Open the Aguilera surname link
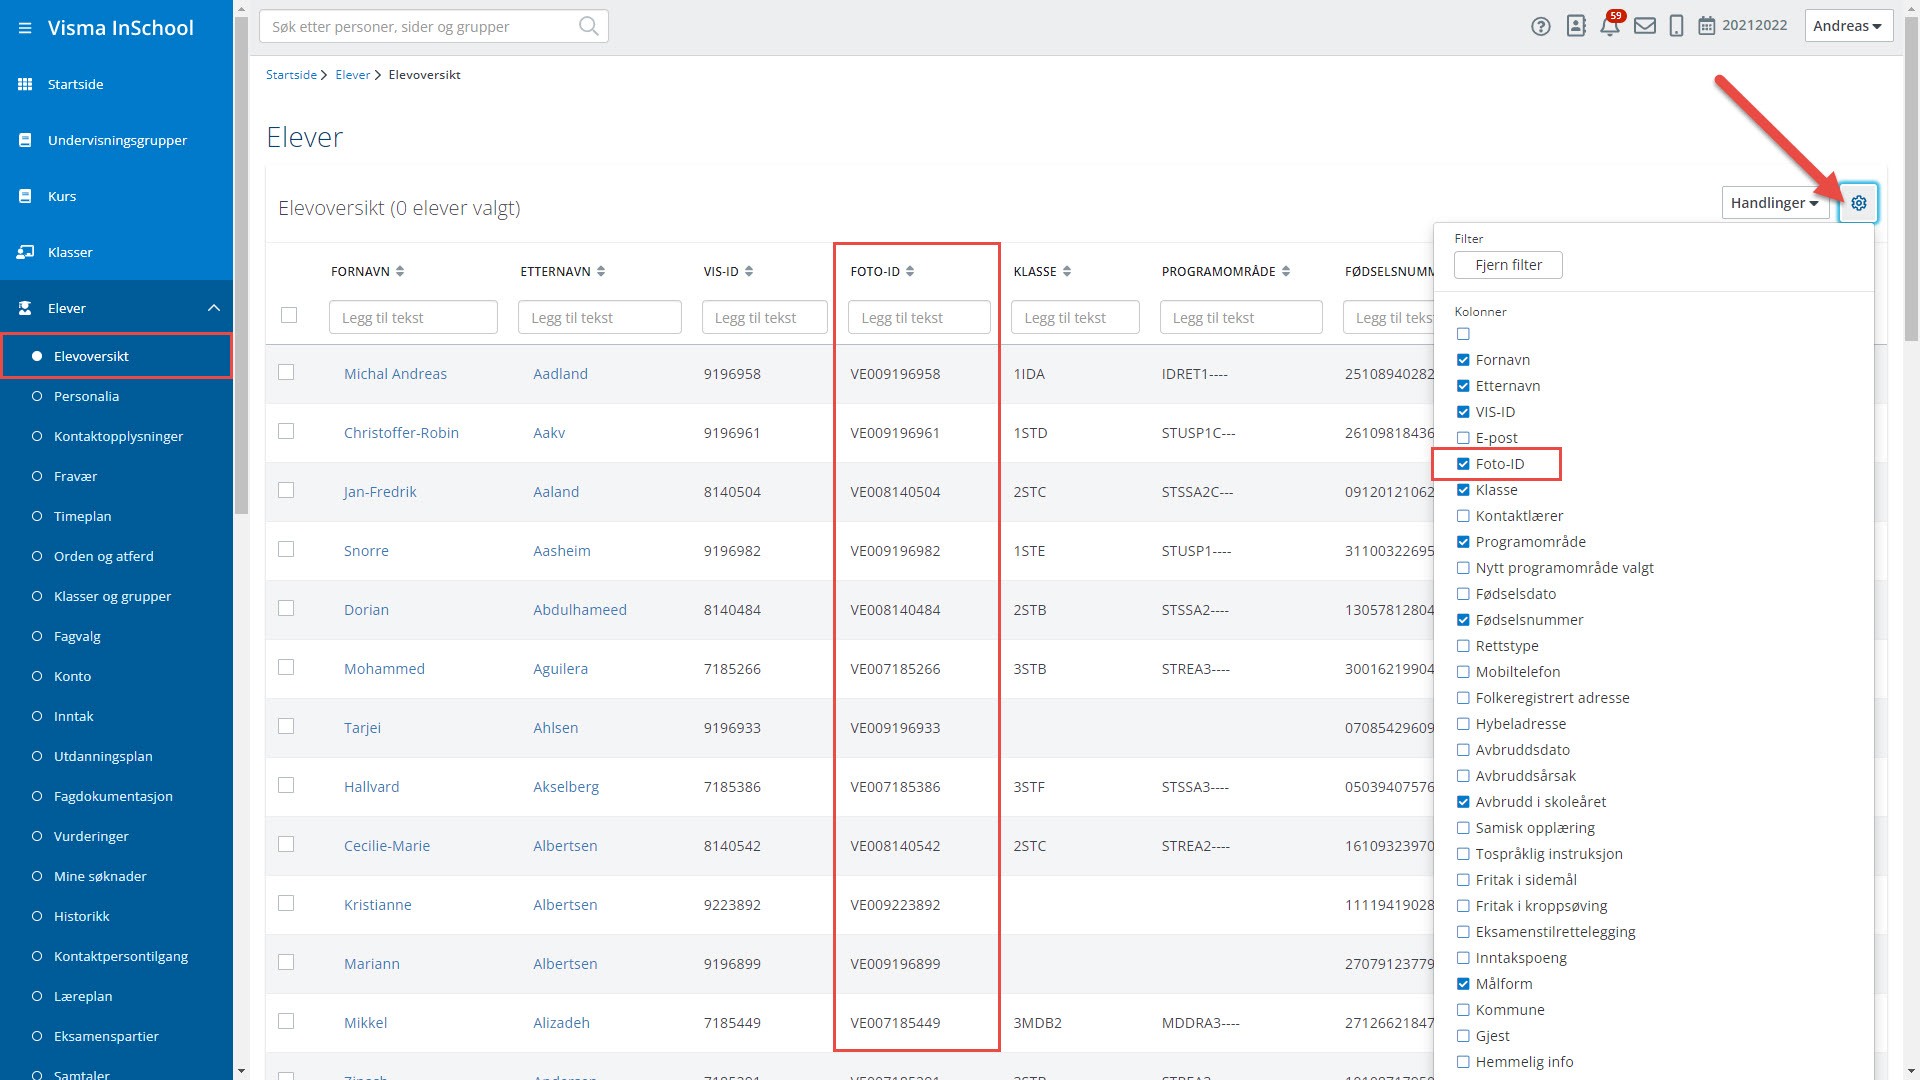Image resolution: width=1920 pixels, height=1080 pixels. 560,669
